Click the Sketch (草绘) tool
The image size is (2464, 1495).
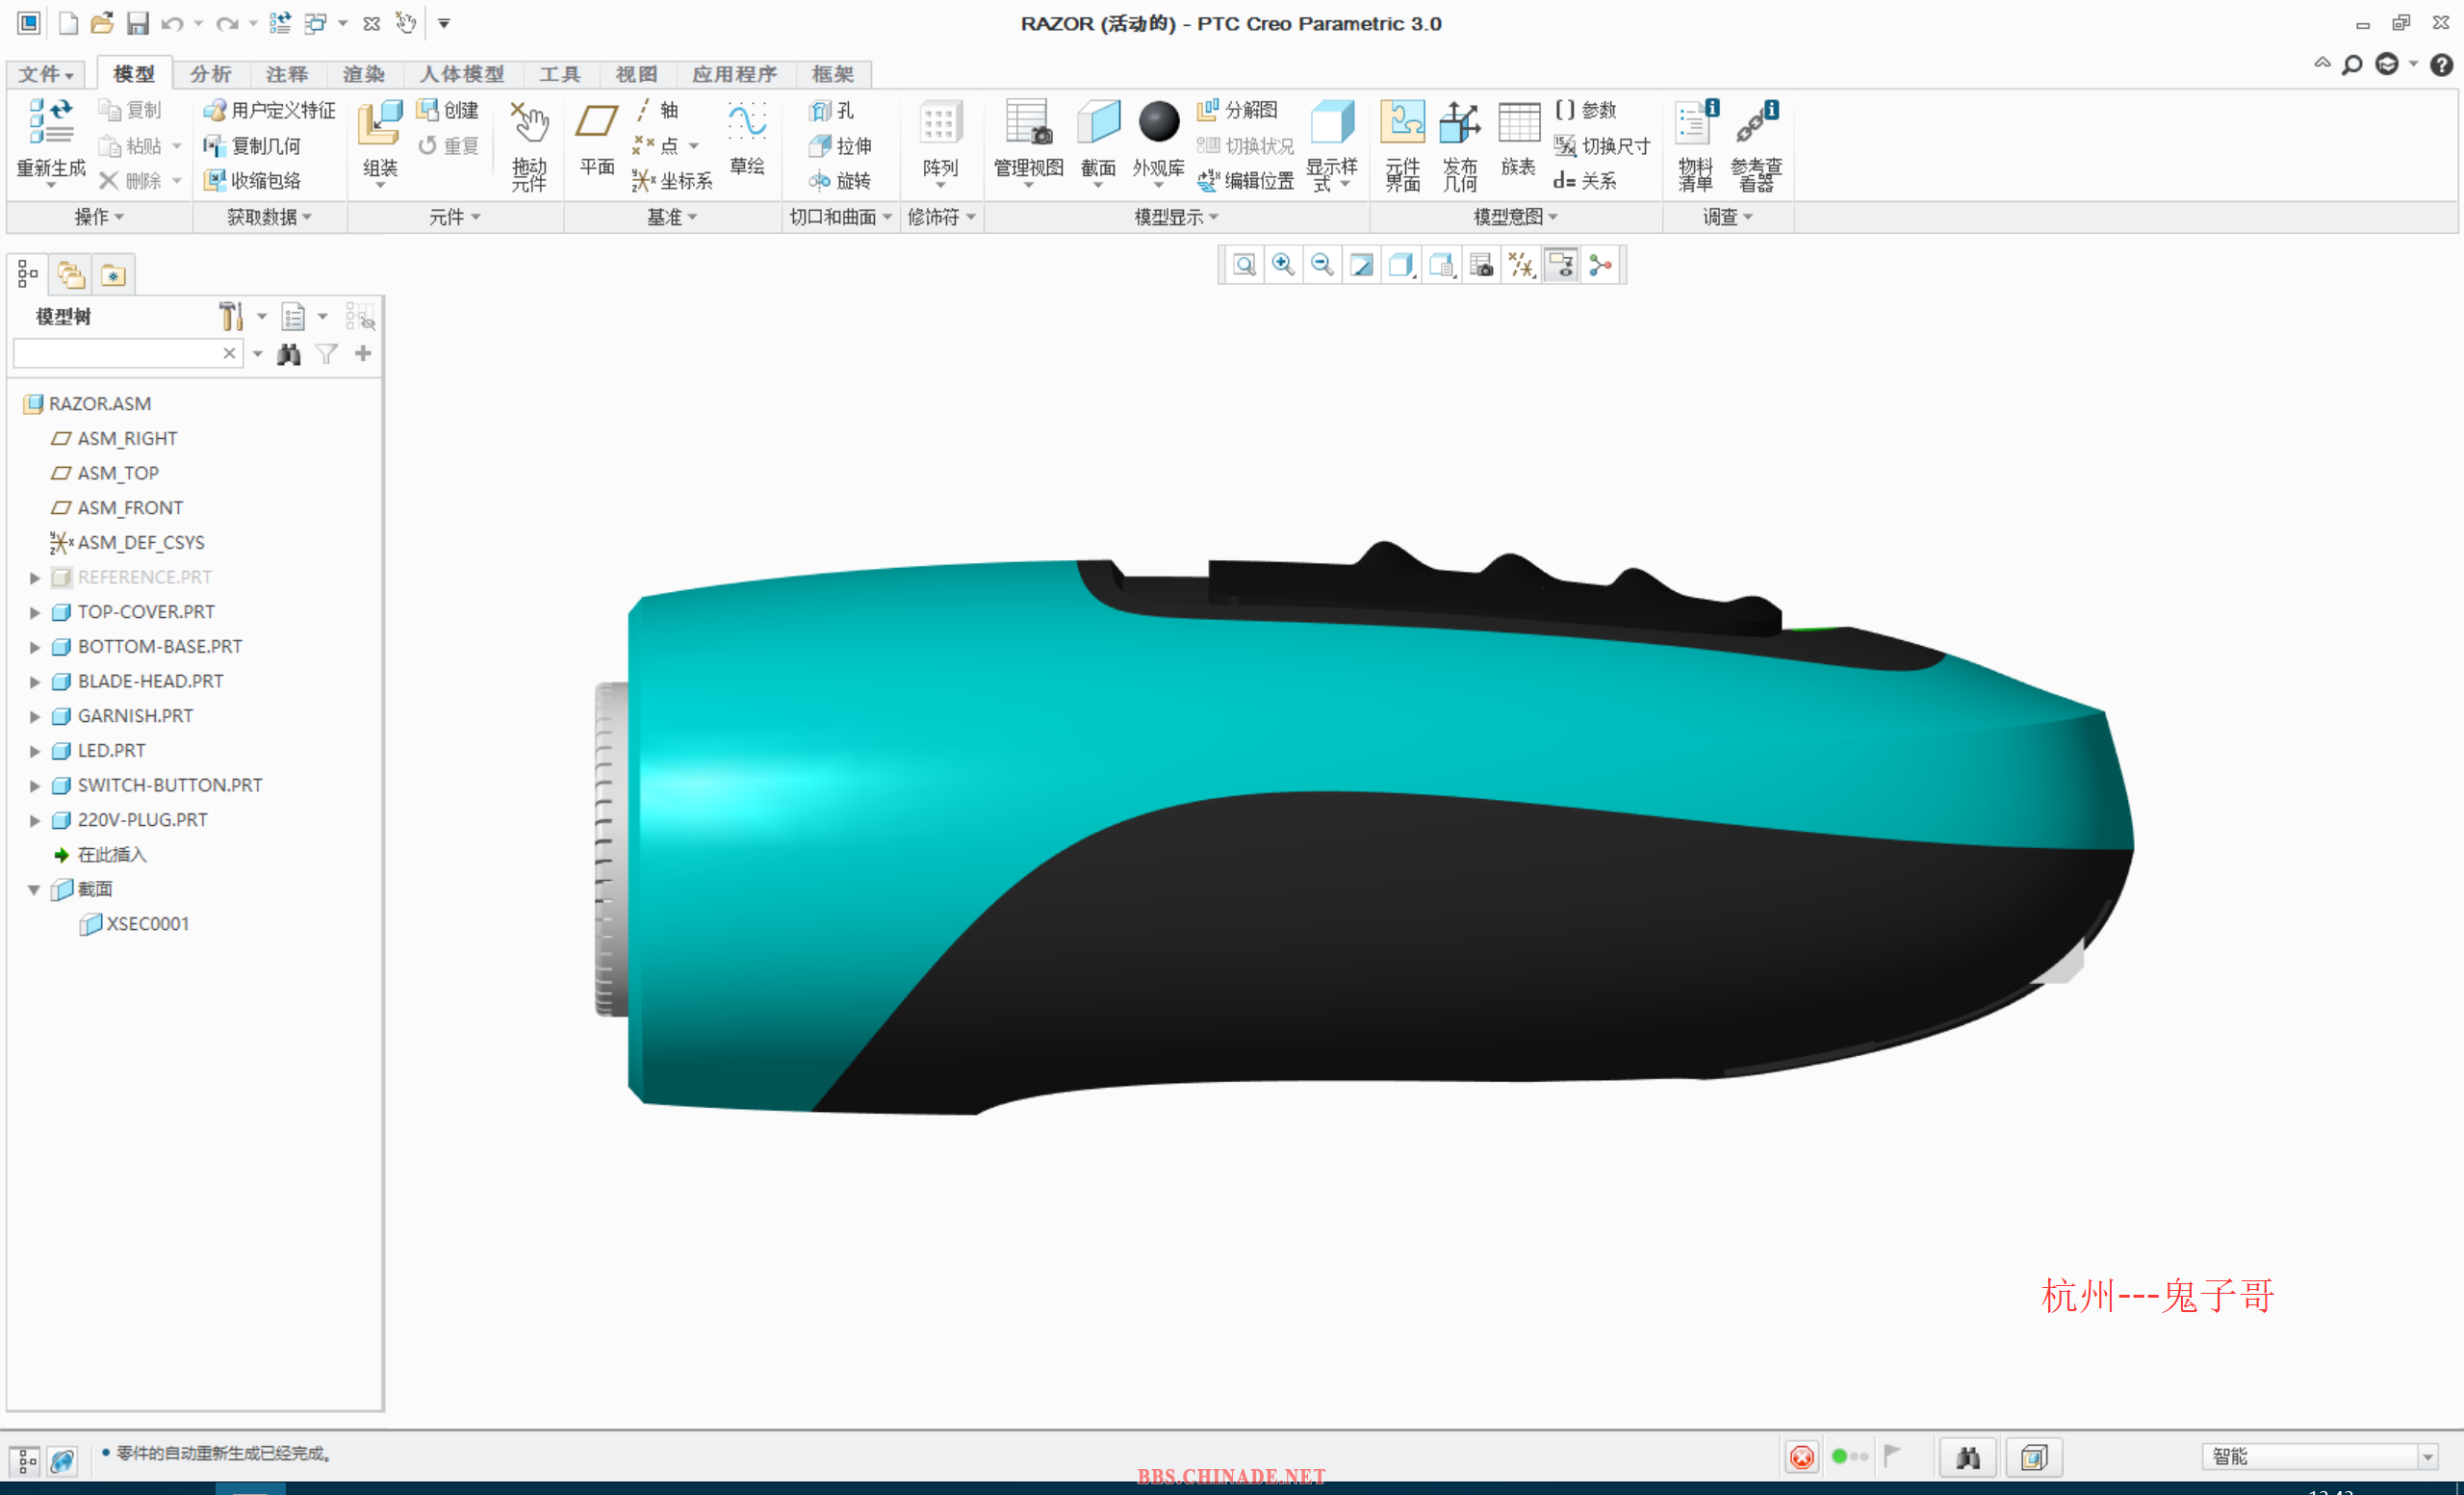click(x=747, y=122)
